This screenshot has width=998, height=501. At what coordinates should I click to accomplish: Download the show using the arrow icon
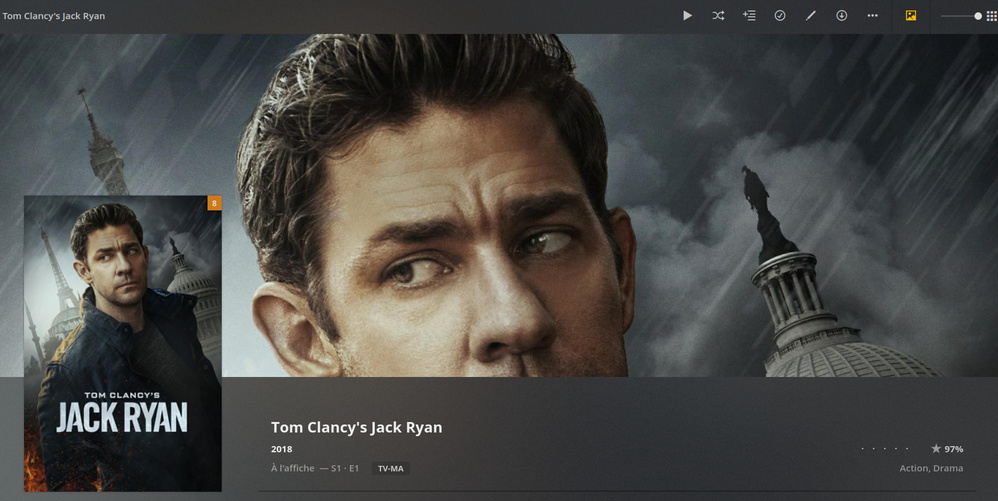841,16
